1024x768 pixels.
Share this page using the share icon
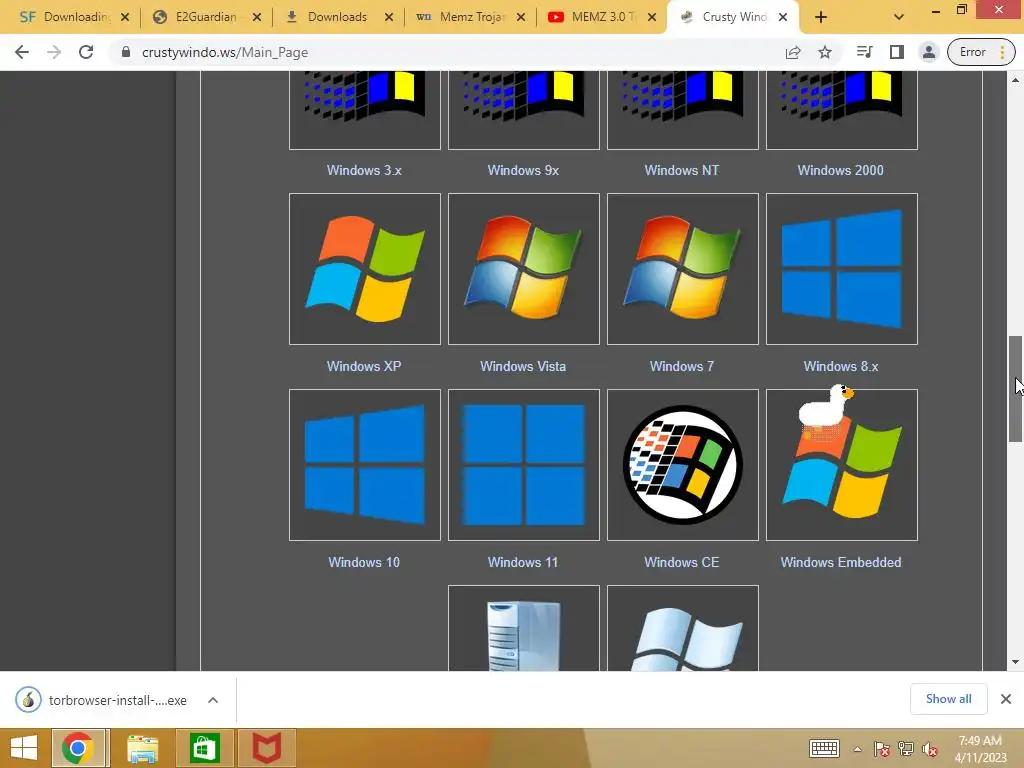point(793,52)
